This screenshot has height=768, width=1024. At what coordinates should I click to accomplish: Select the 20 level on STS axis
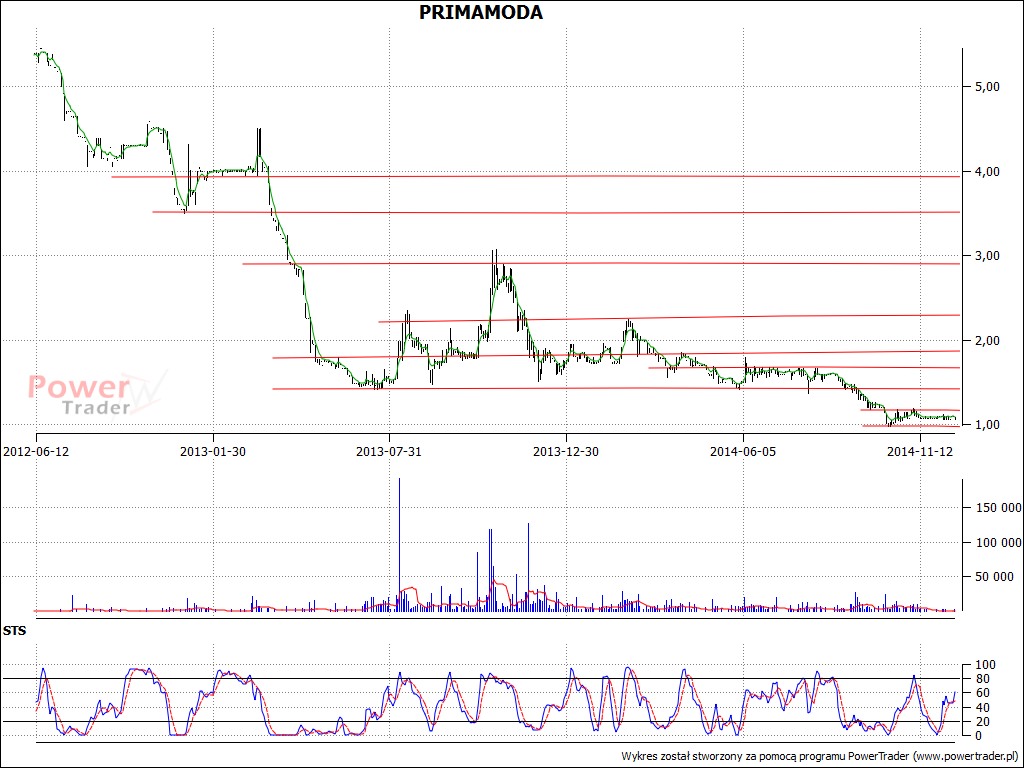tap(983, 722)
